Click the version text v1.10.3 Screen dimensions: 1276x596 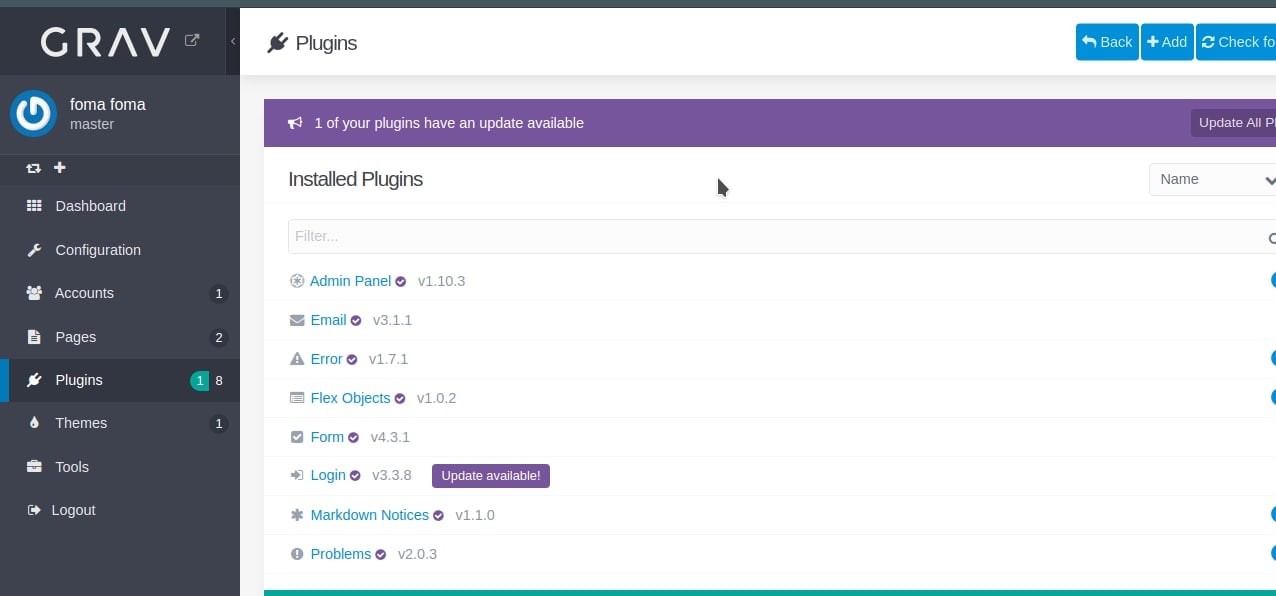pyautogui.click(x=442, y=281)
